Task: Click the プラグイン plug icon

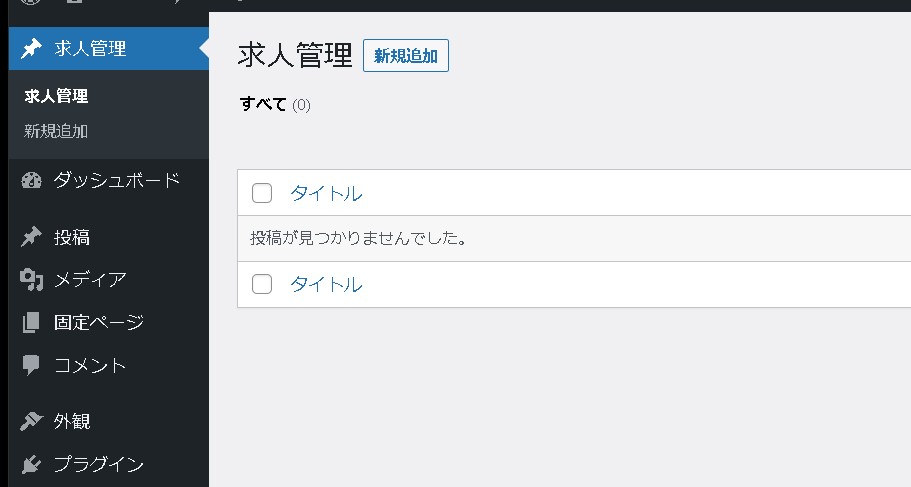Action: 31,464
